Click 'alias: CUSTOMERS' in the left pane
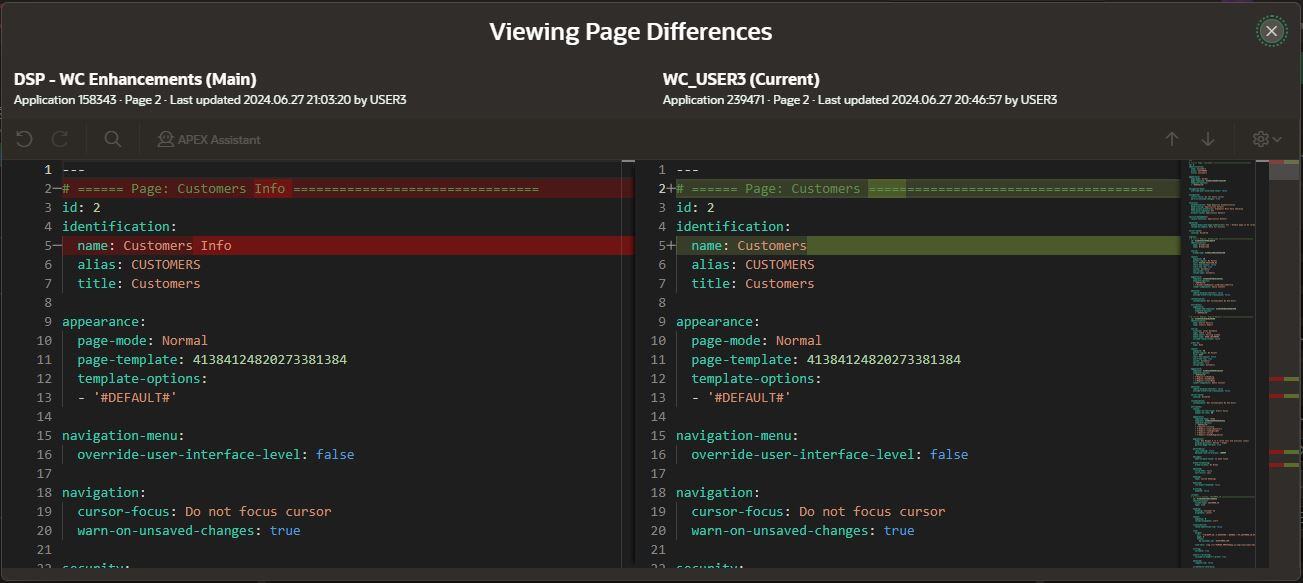1303x583 pixels. click(x=139, y=264)
